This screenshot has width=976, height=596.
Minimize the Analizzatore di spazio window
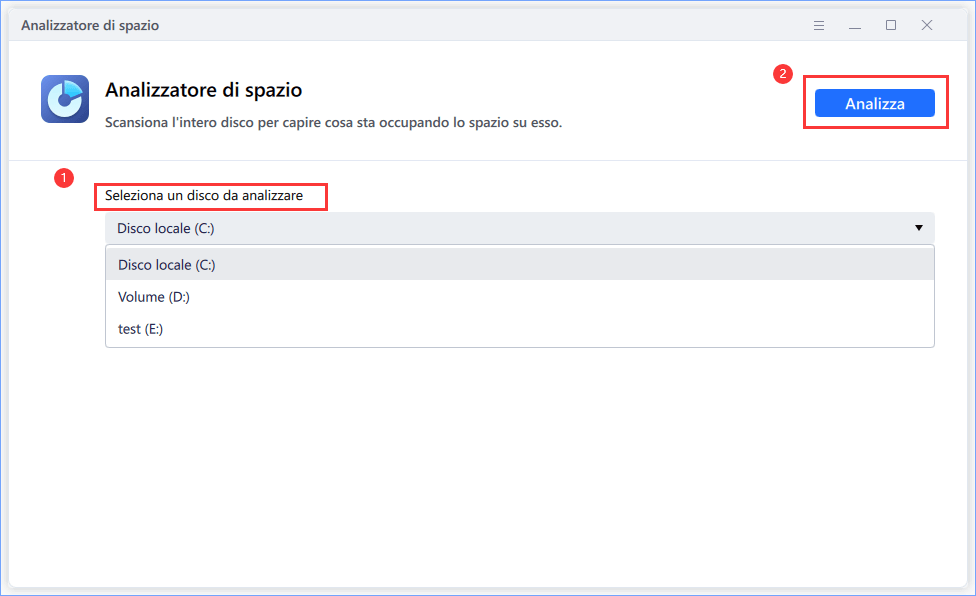coord(855,26)
